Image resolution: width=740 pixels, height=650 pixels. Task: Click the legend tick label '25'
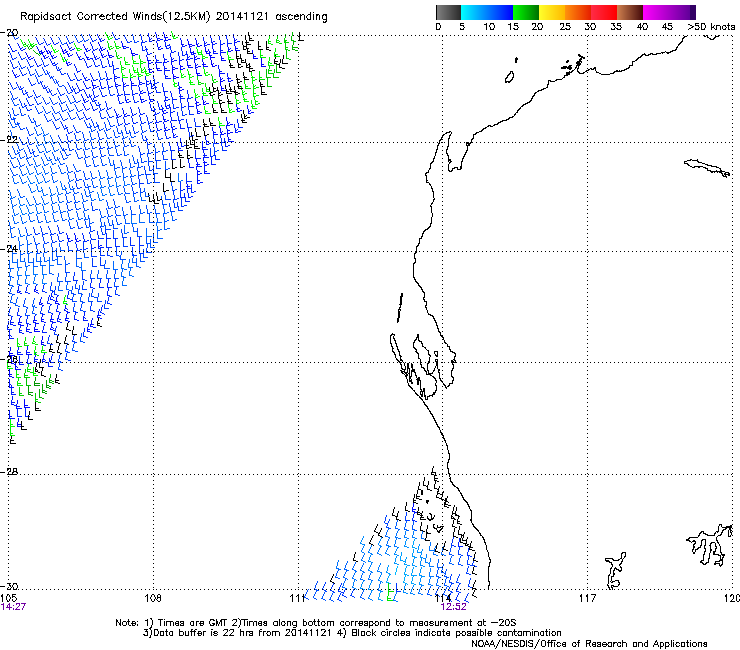click(x=565, y=27)
